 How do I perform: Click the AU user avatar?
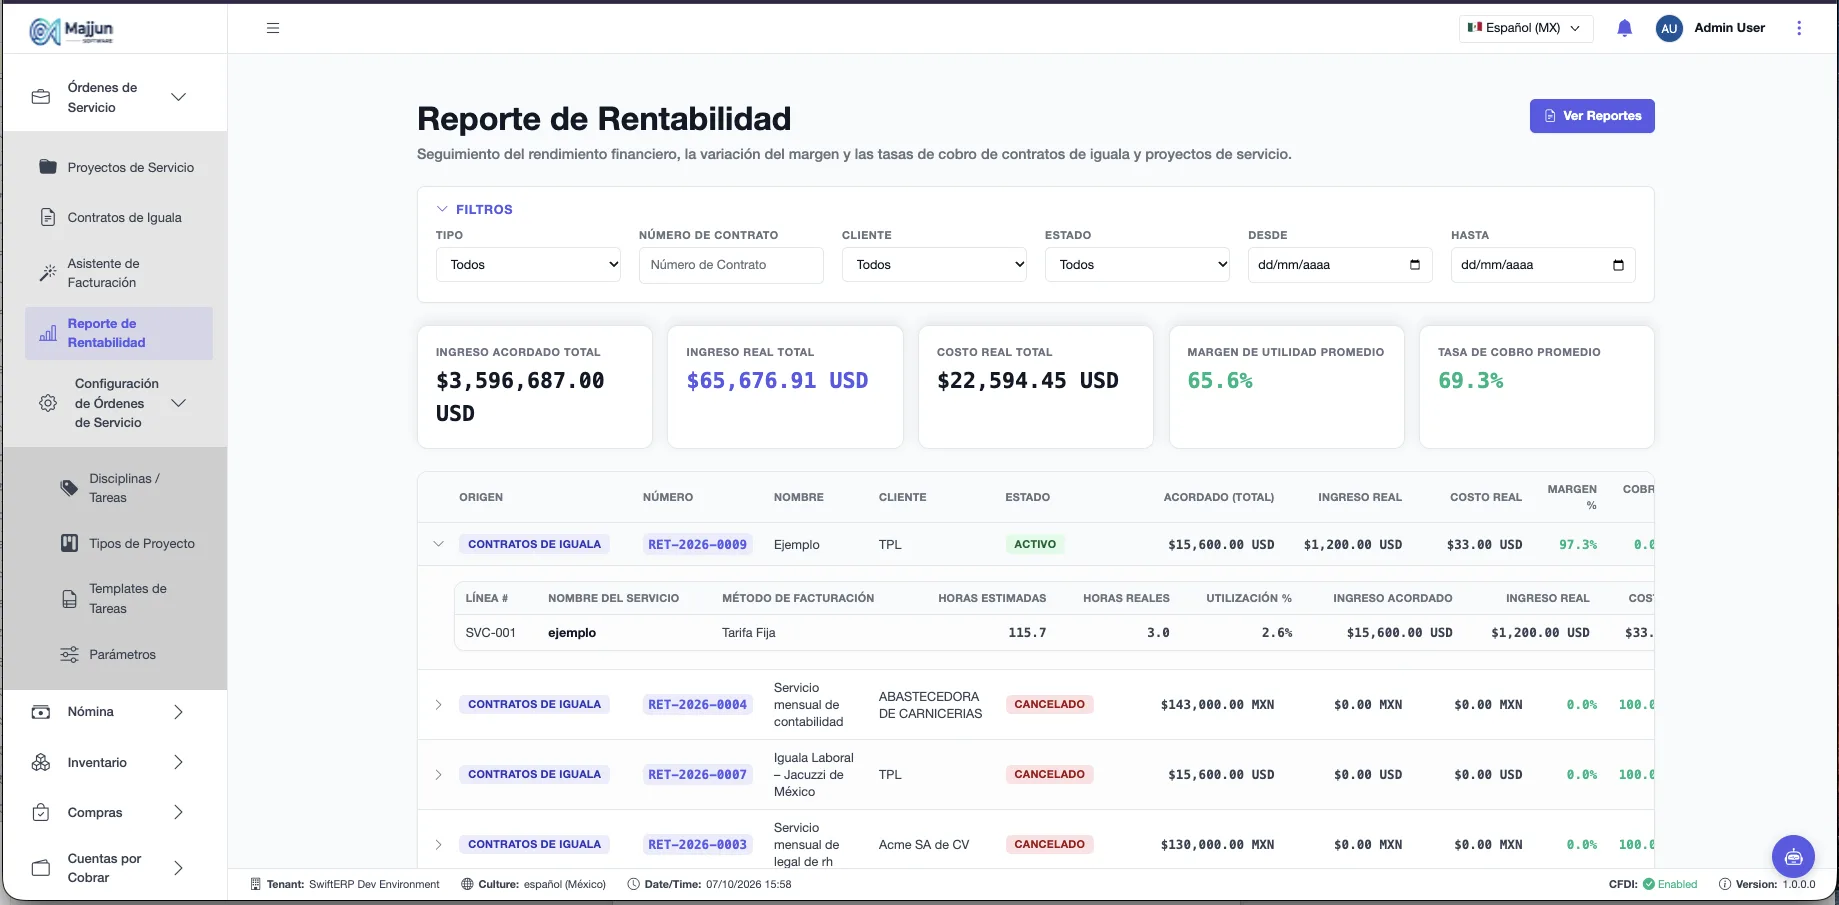point(1669,28)
